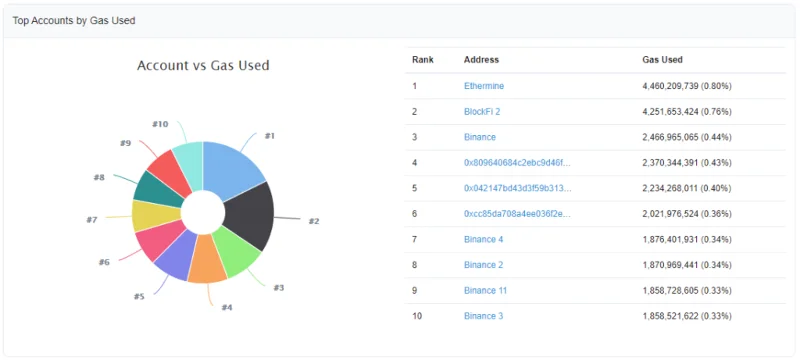Image resolution: width=800 pixels, height=360 pixels.
Task: Open the rank 3 Binance address link
Action: click(480, 137)
